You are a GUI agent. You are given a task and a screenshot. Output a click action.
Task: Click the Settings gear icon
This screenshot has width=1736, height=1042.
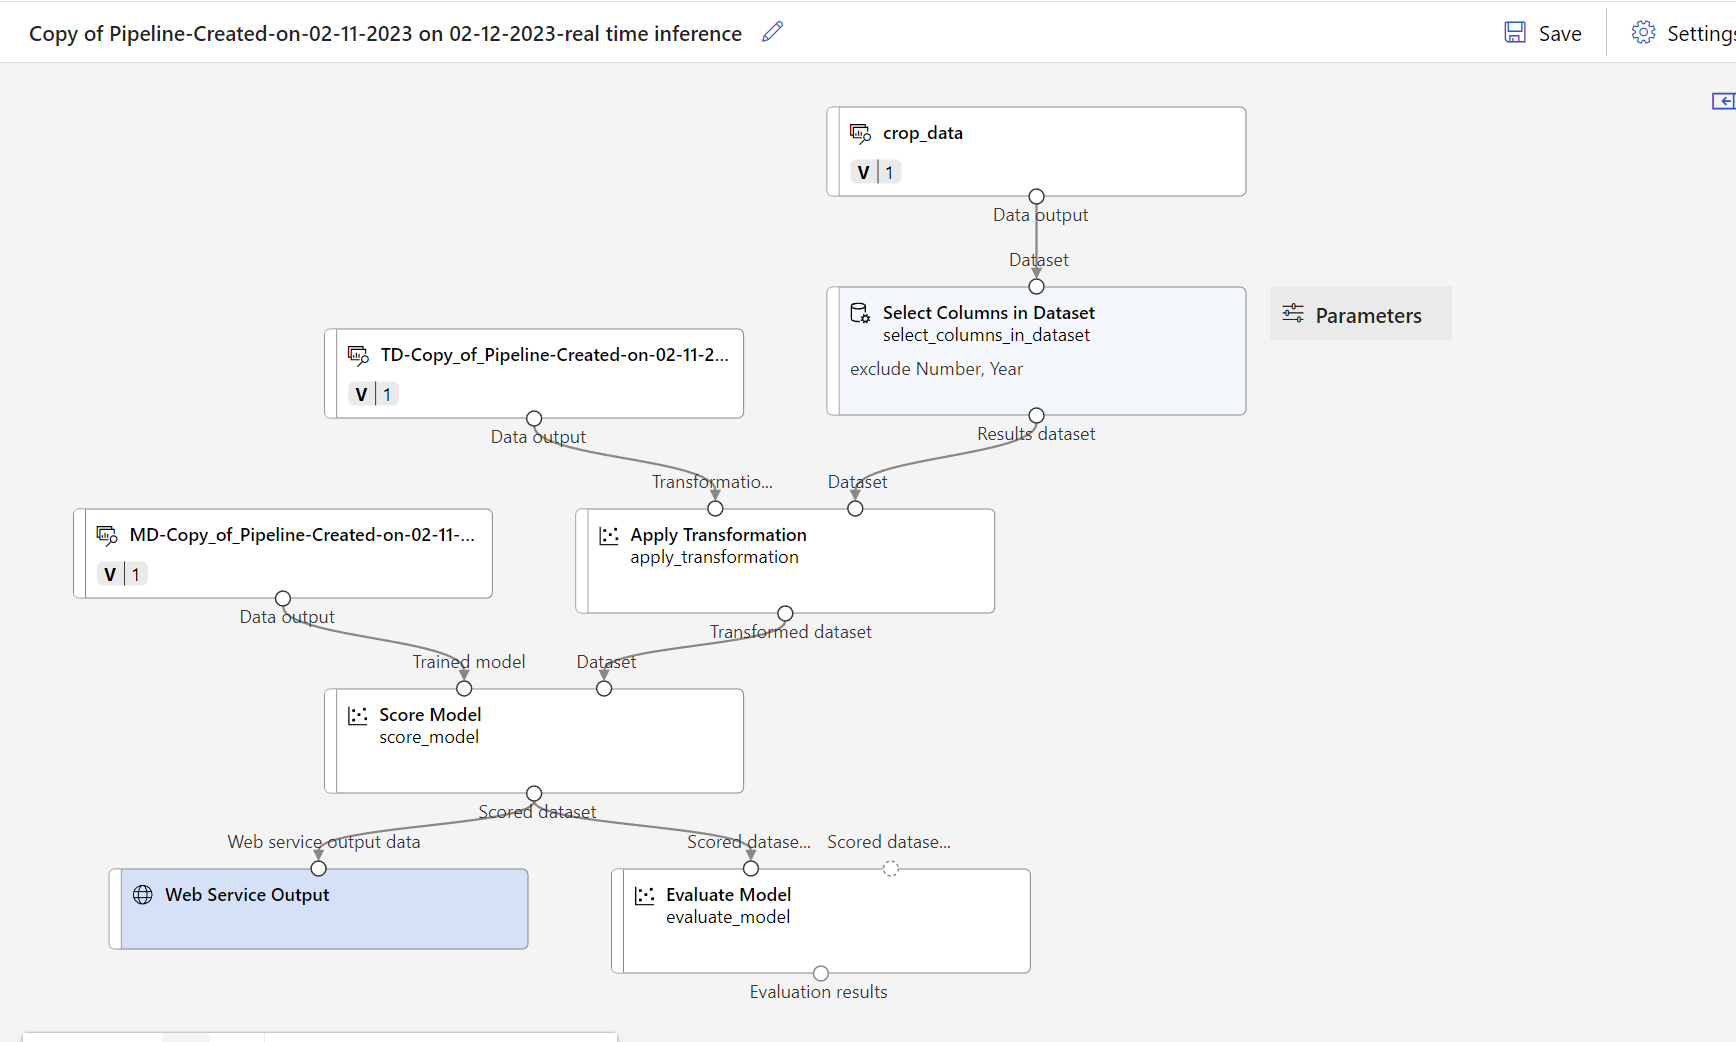point(1643,31)
